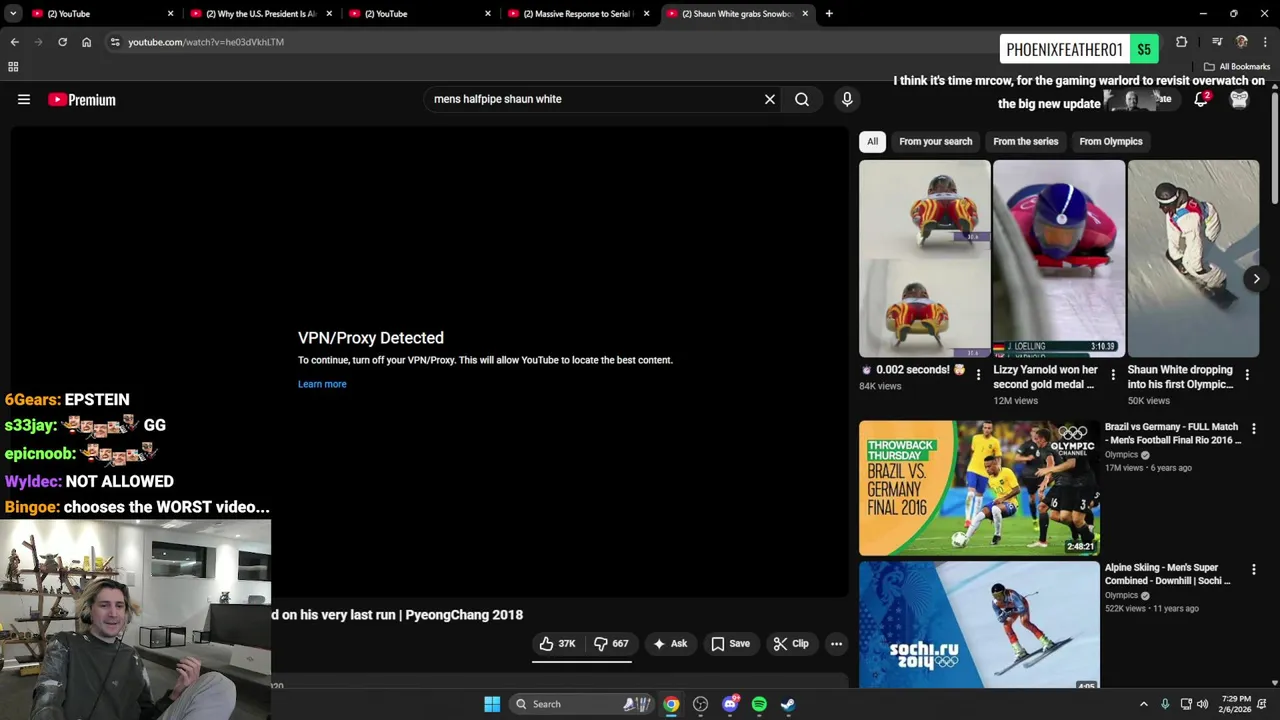Image resolution: width=1280 pixels, height=720 pixels.
Task: Select the From Olympics chip
Action: click(1110, 141)
